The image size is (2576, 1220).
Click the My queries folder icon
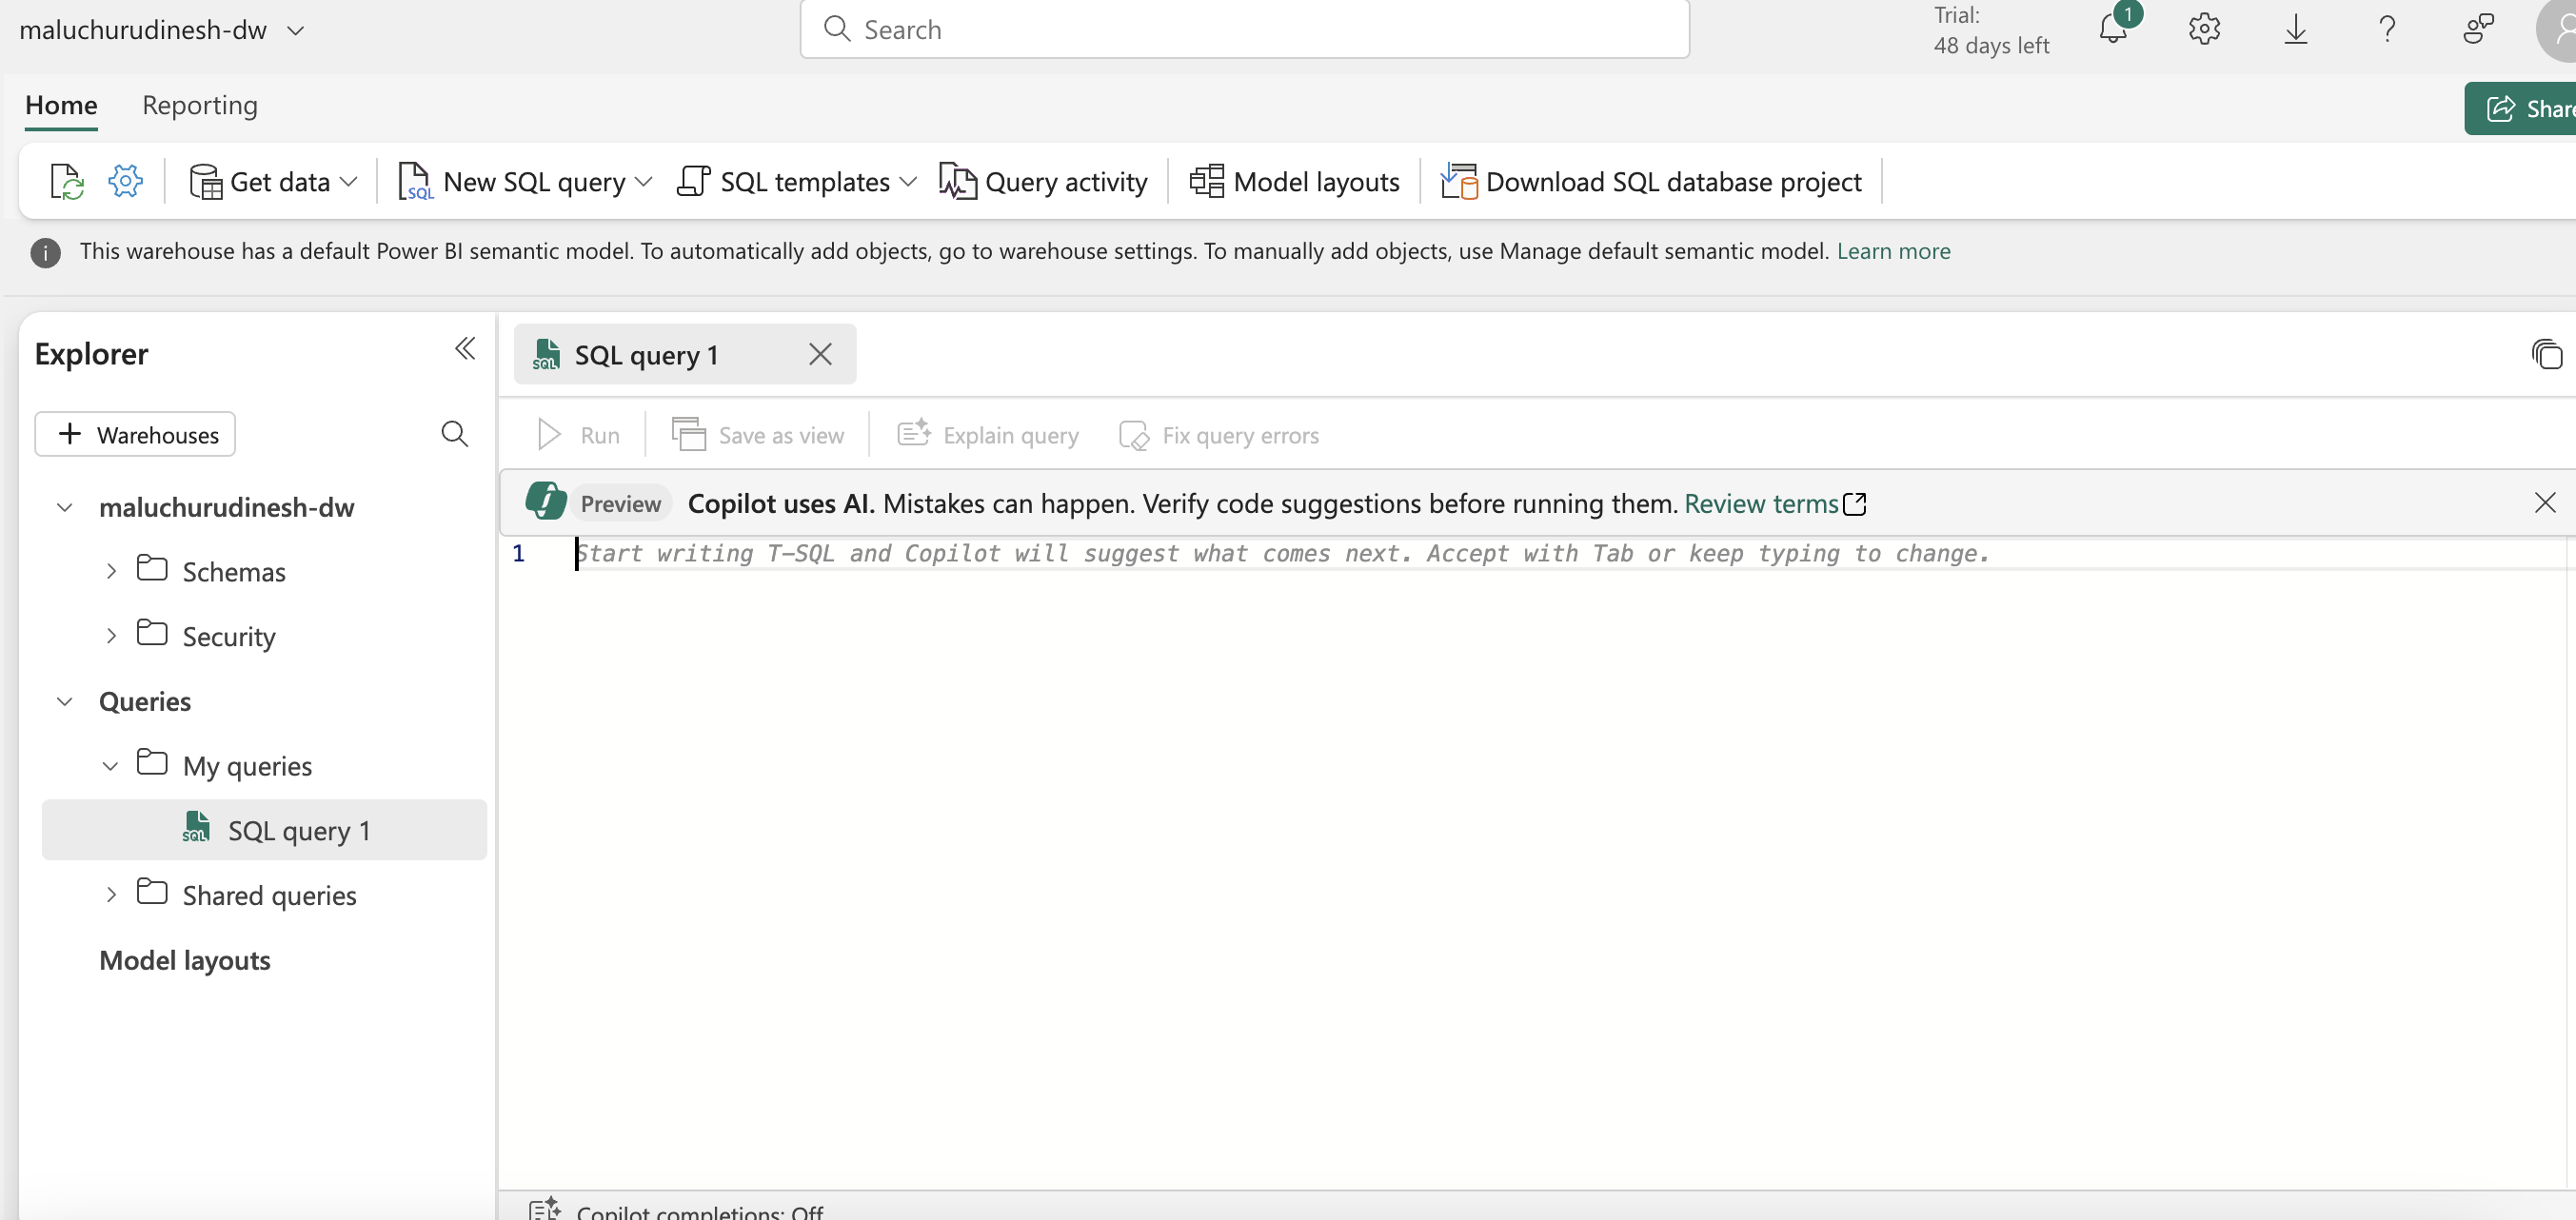tap(152, 762)
